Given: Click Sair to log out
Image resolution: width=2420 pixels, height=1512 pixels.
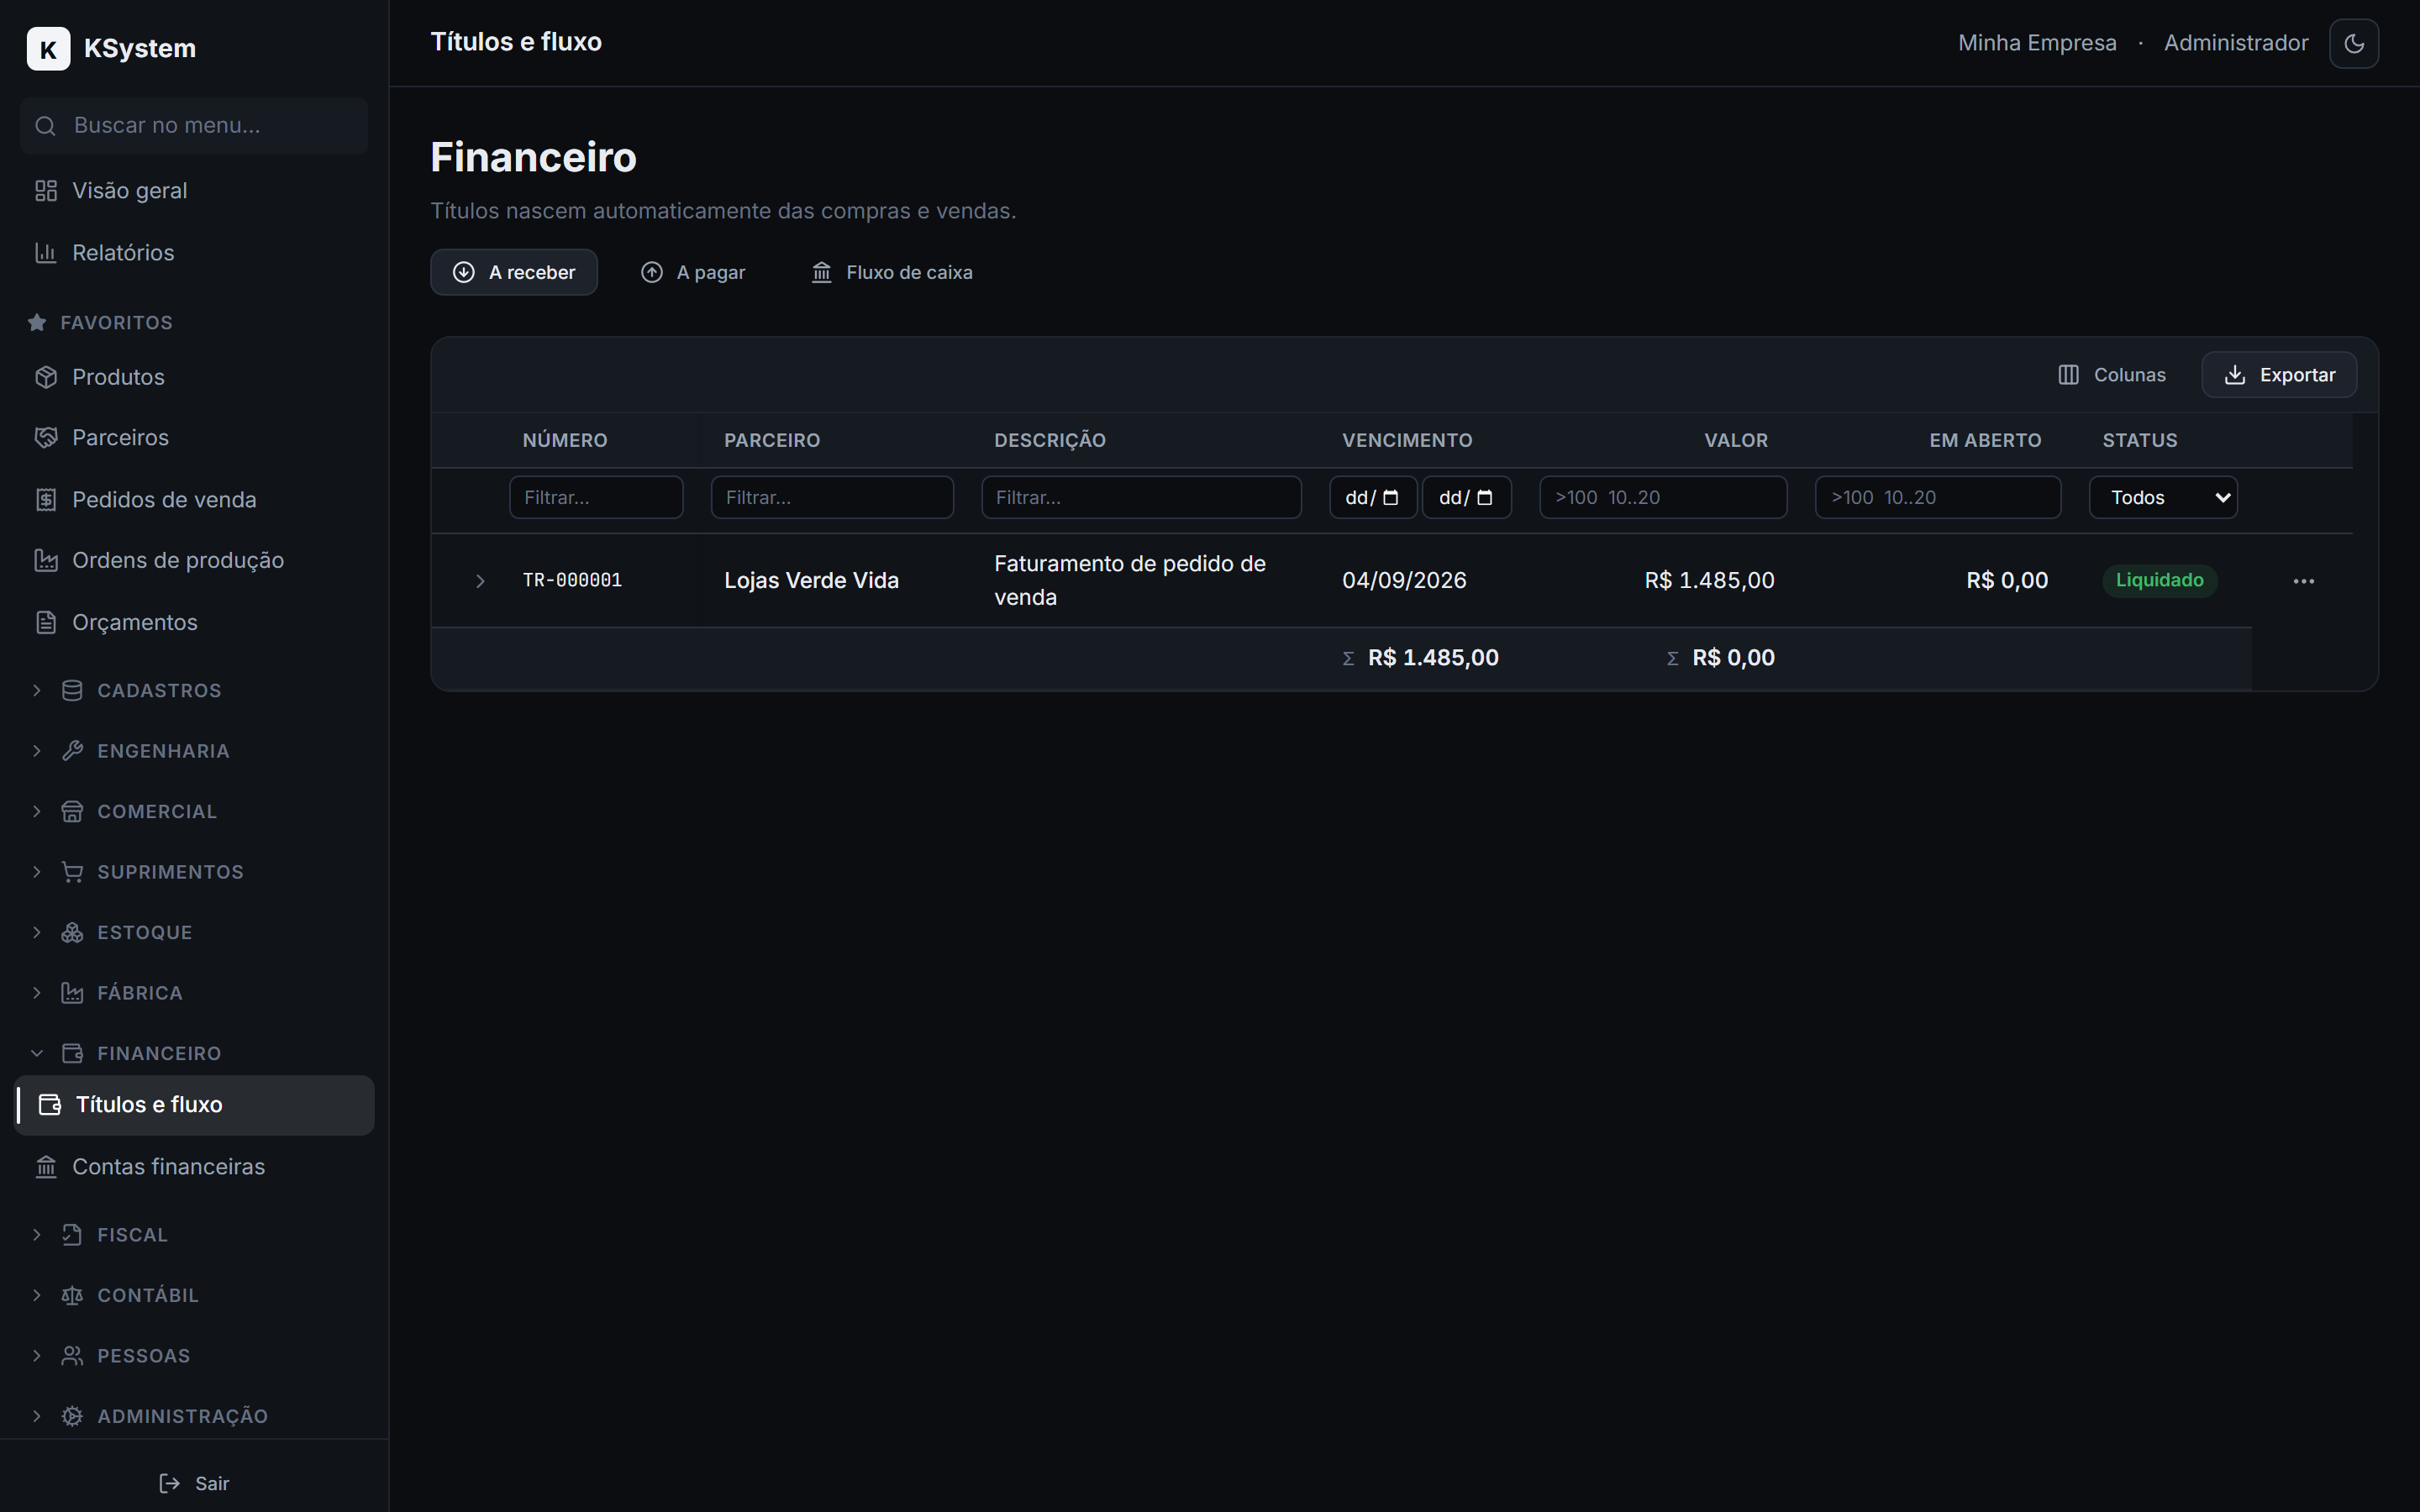Looking at the screenshot, I should [x=194, y=1484].
